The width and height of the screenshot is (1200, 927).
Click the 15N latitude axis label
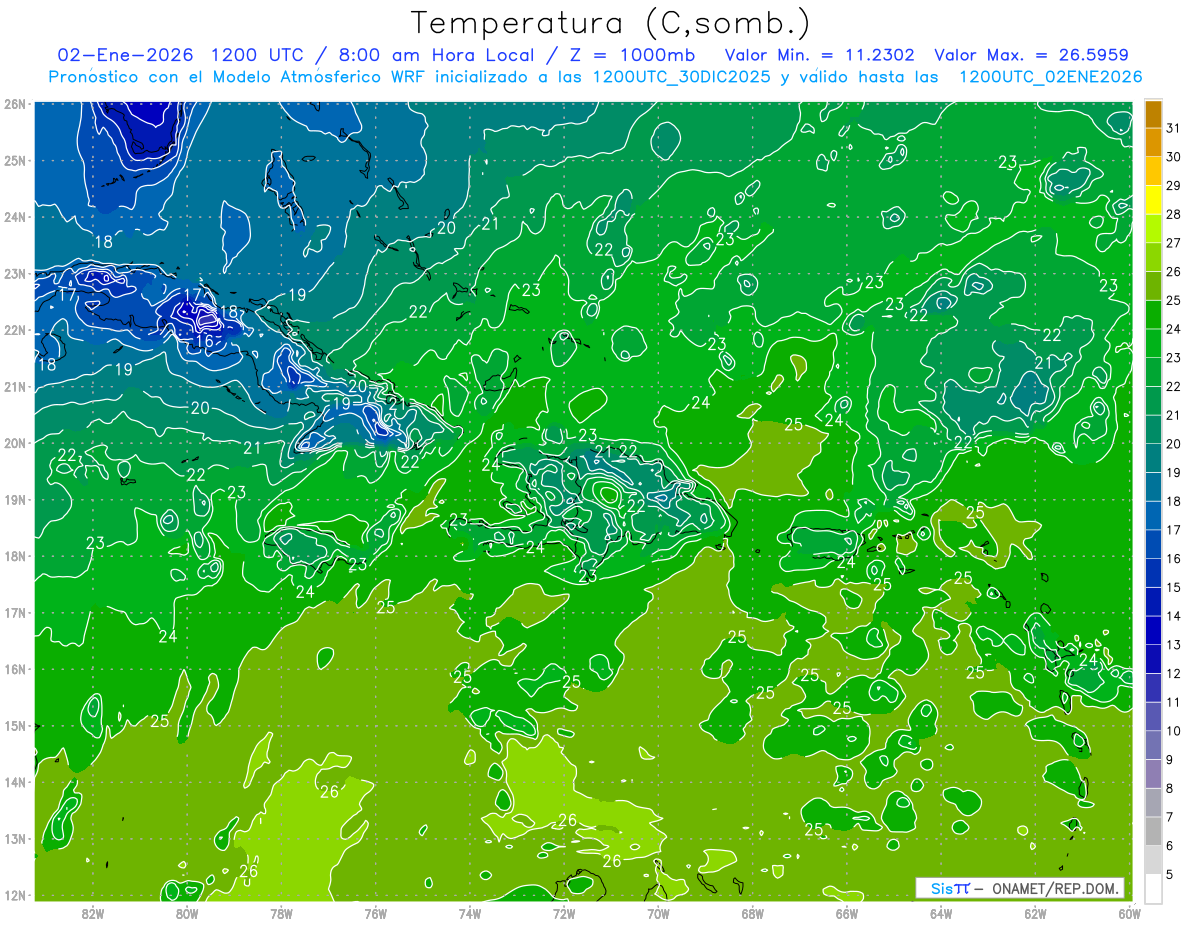(x=14, y=725)
